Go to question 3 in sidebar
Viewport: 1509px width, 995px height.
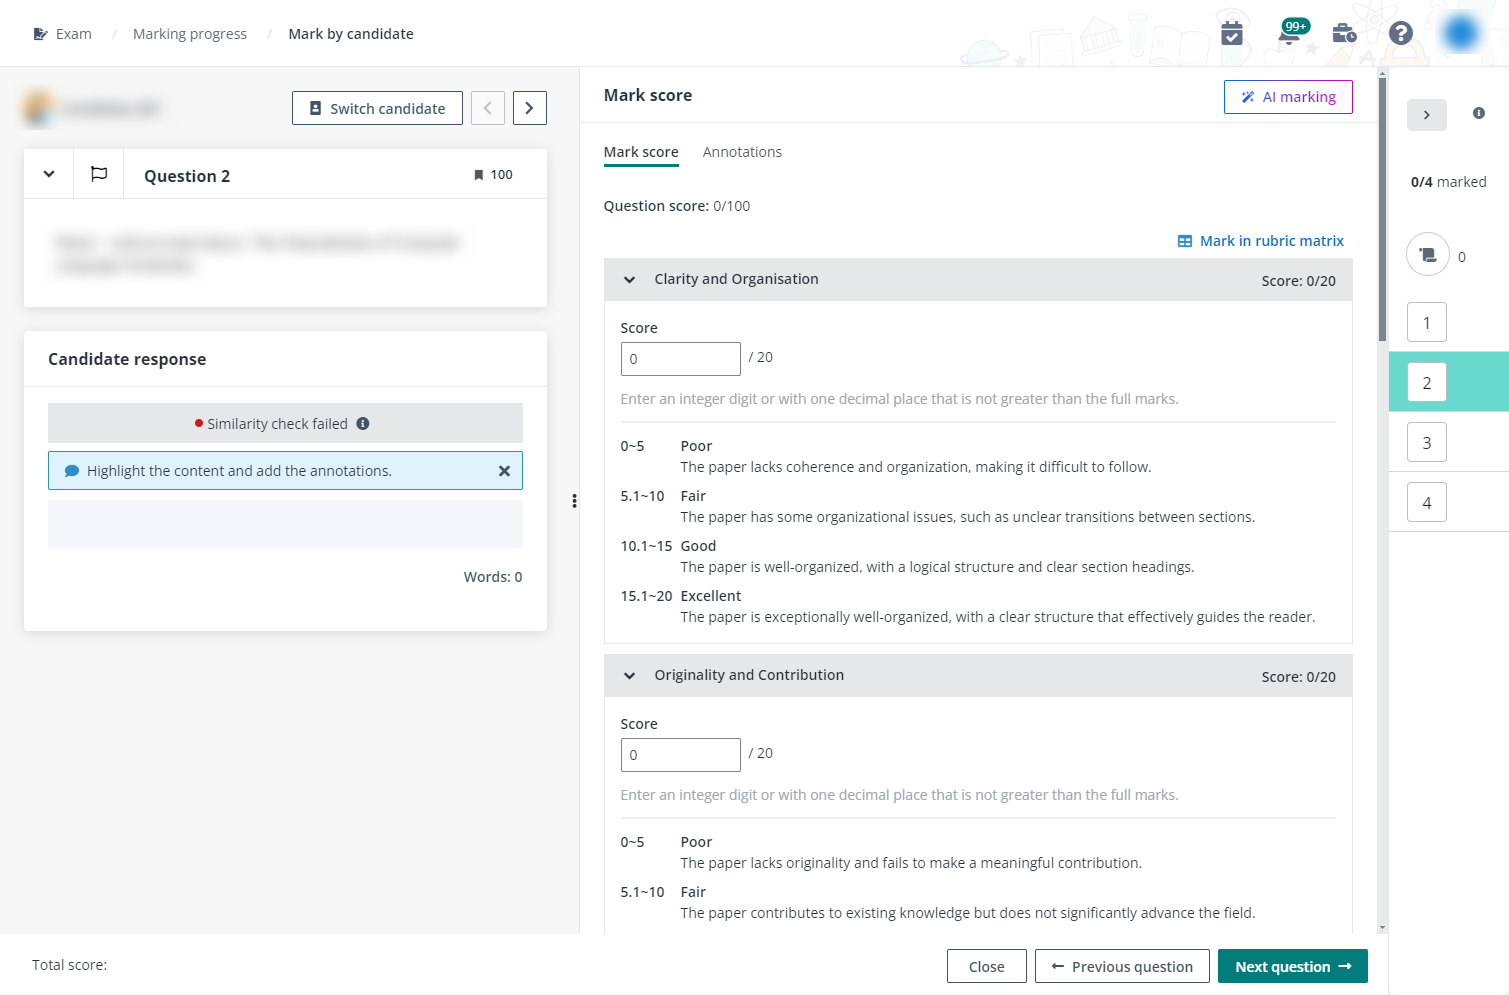click(1427, 443)
